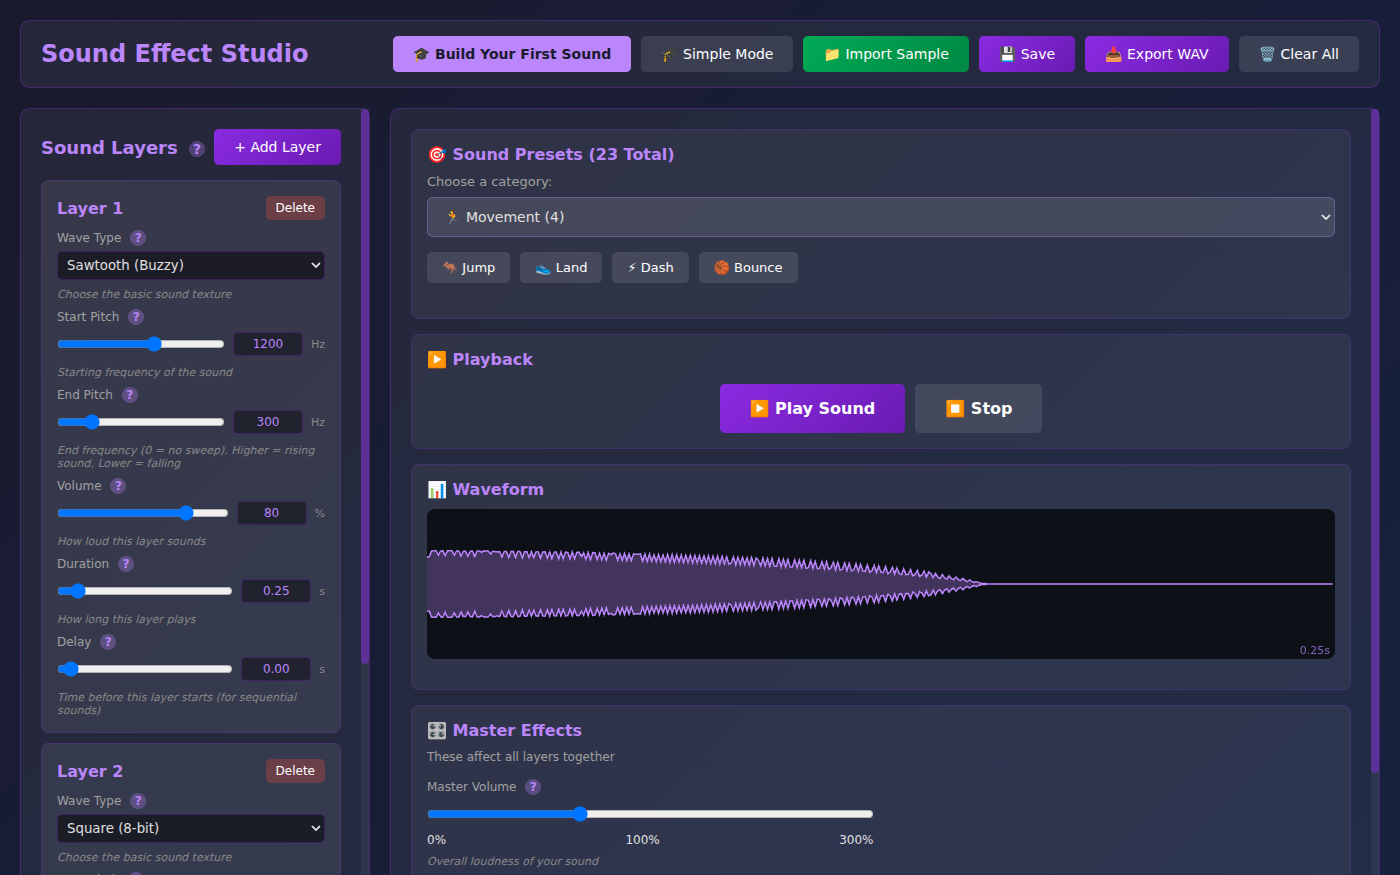Click help icon beside Volume label
Viewport: 1400px width, 875px height.
[118, 486]
